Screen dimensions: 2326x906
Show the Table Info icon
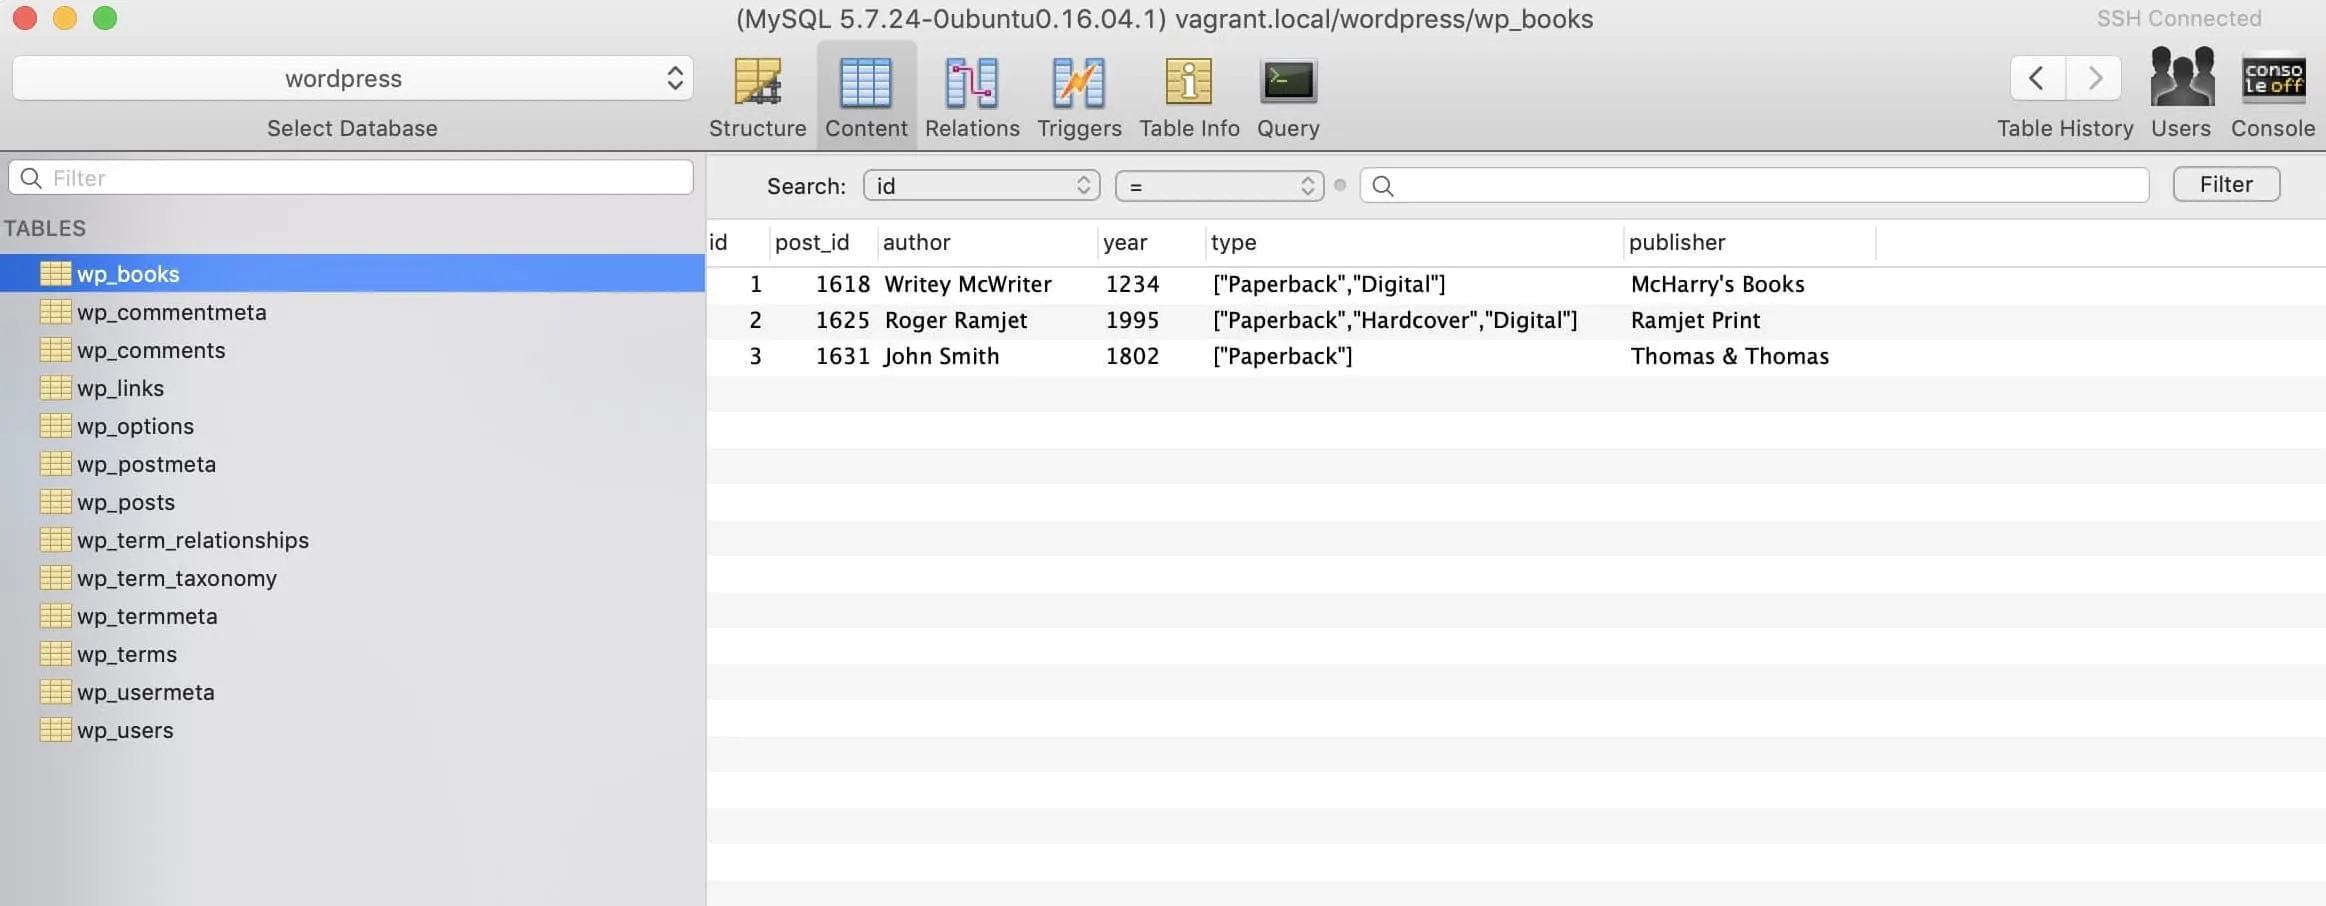pos(1188,82)
